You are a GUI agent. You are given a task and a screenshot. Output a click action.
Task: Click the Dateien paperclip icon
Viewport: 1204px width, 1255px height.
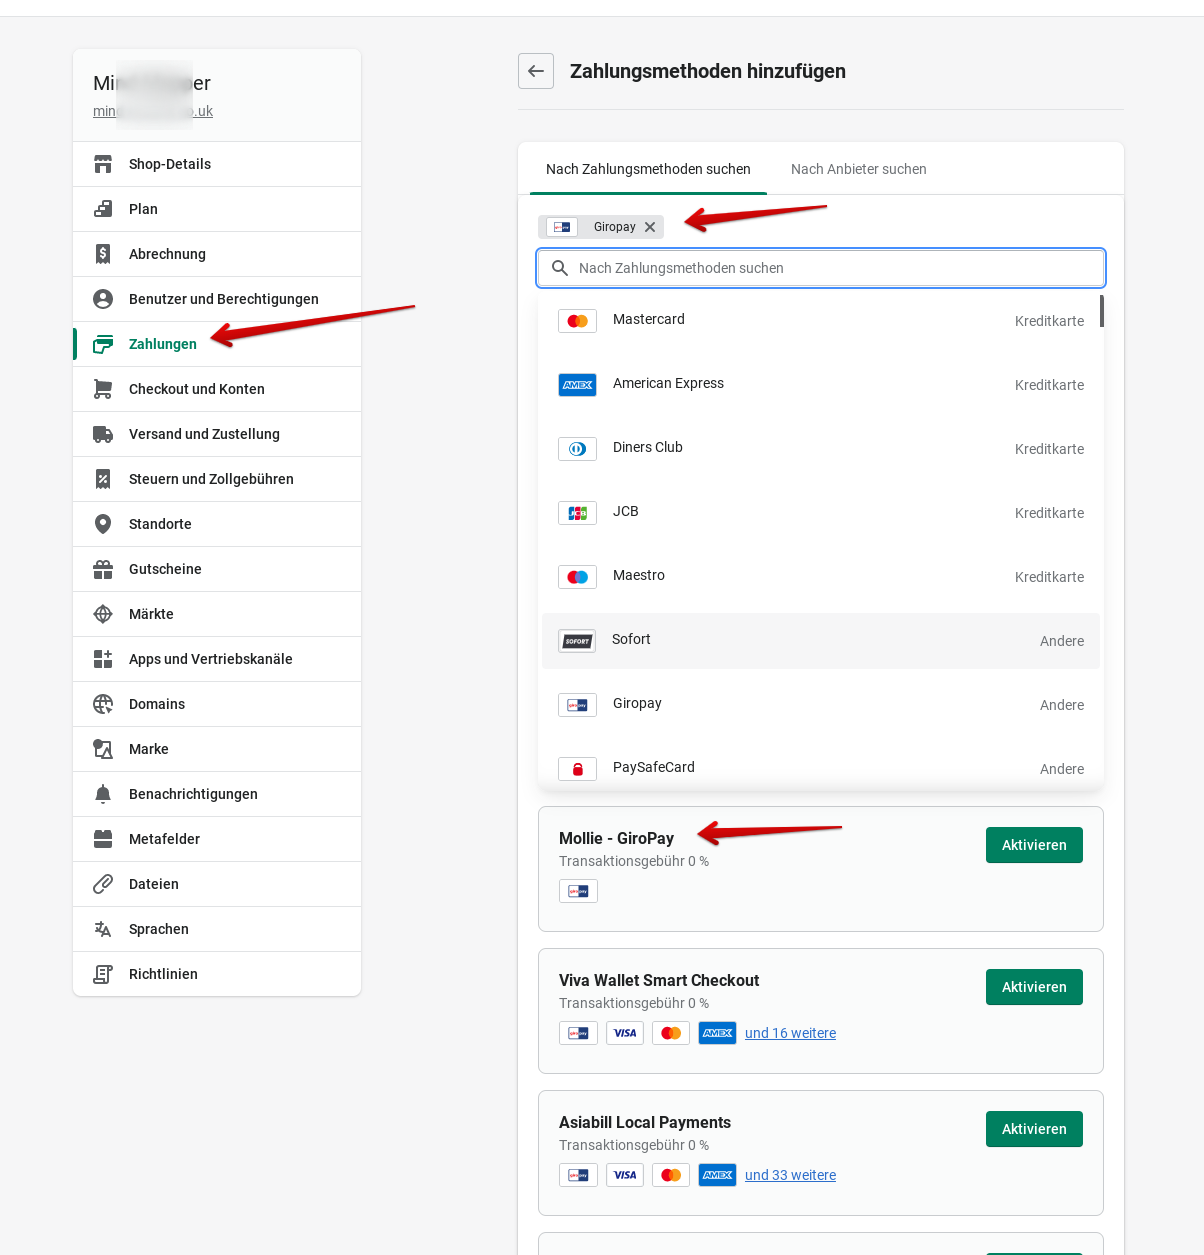coord(103,884)
